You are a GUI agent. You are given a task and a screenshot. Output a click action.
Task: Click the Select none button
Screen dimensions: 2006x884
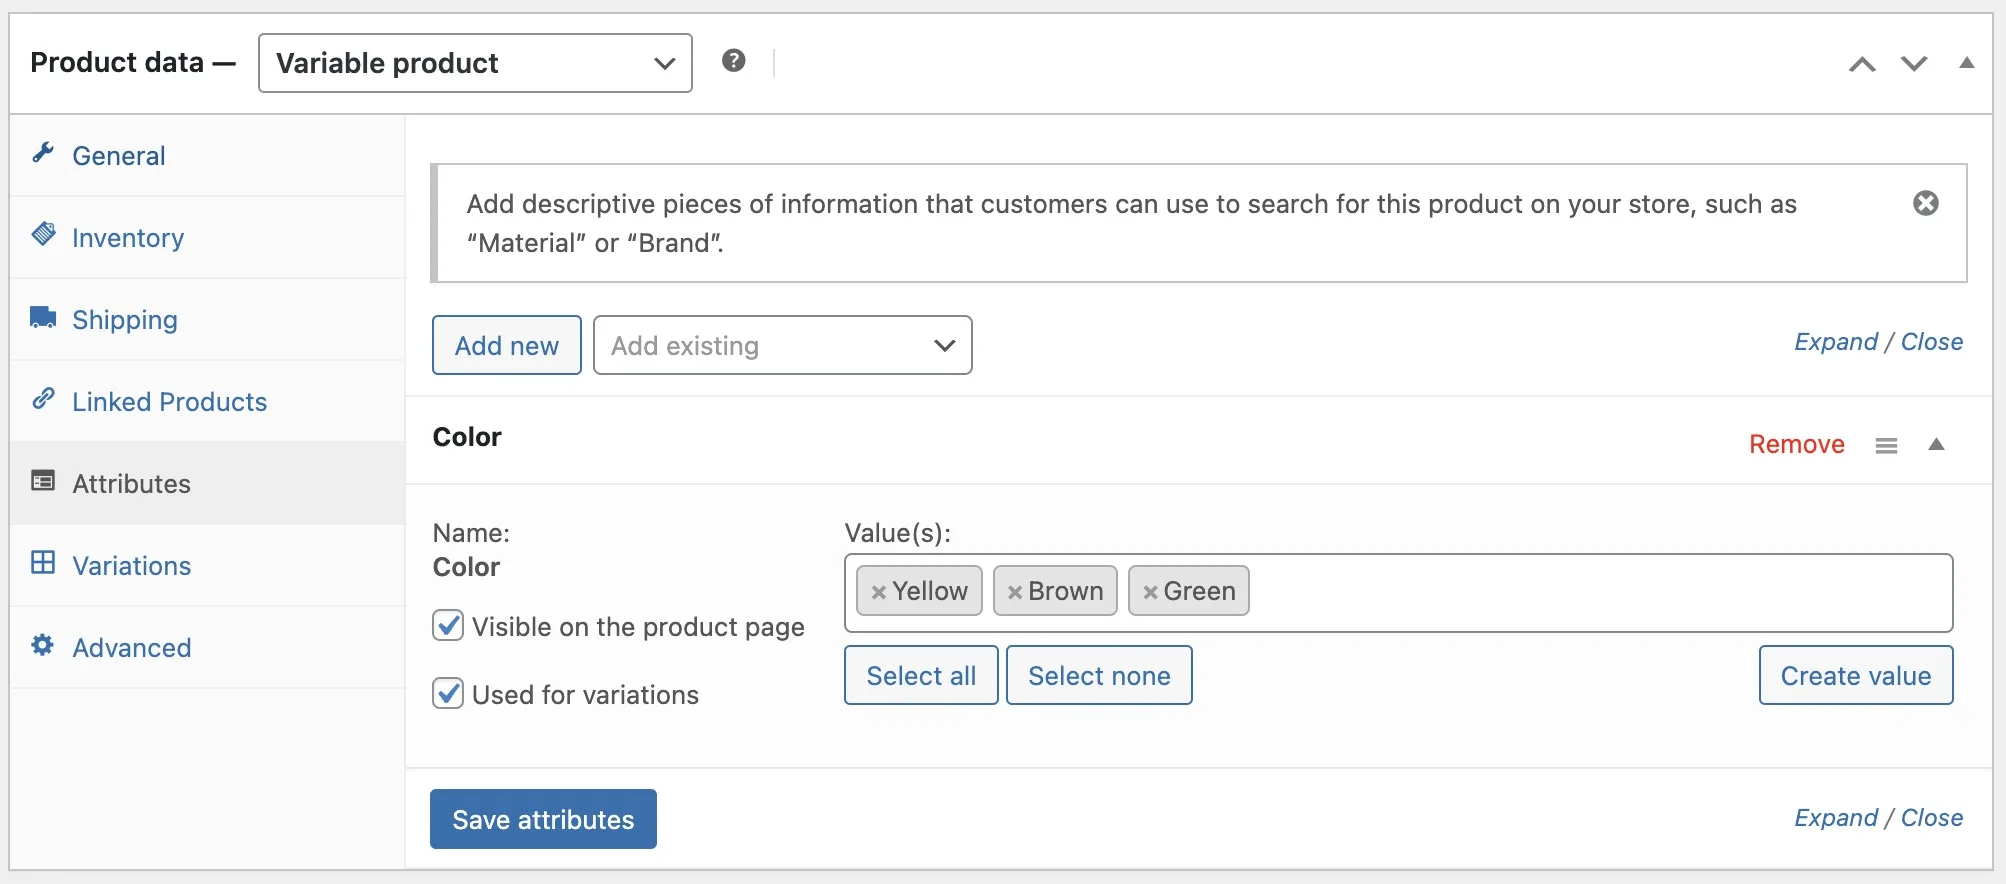pyautogui.click(x=1099, y=675)
